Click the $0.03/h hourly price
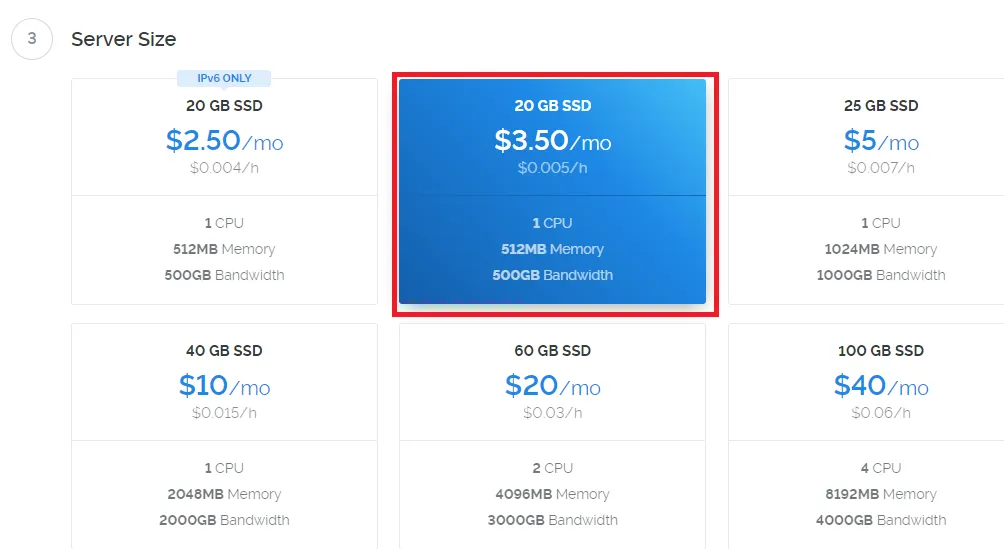1004x549 pixels. pos(553,413)
